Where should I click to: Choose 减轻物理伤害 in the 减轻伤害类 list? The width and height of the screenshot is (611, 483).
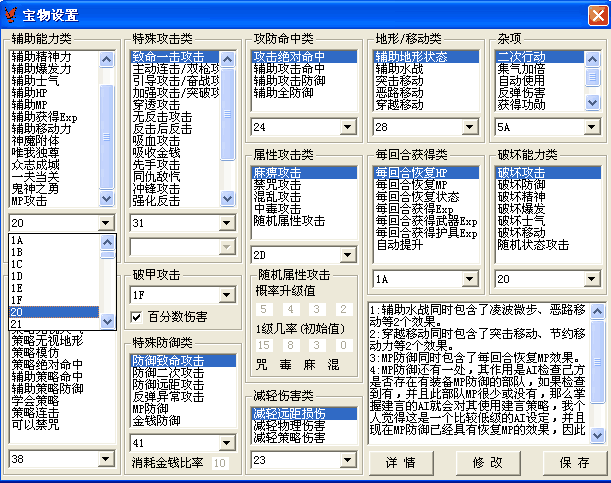pyautogui.click(x=290, y=425)
